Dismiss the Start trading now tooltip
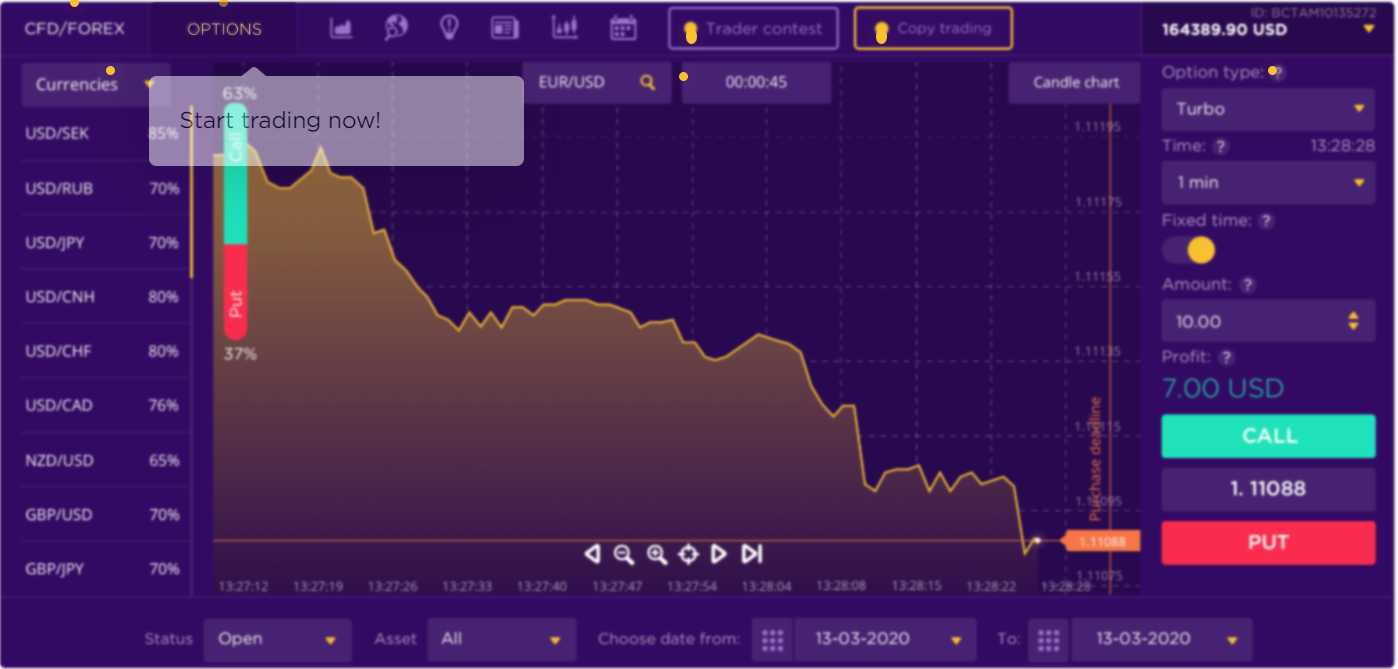Viewport: 1398px width, 669px height. coord(336,121)
